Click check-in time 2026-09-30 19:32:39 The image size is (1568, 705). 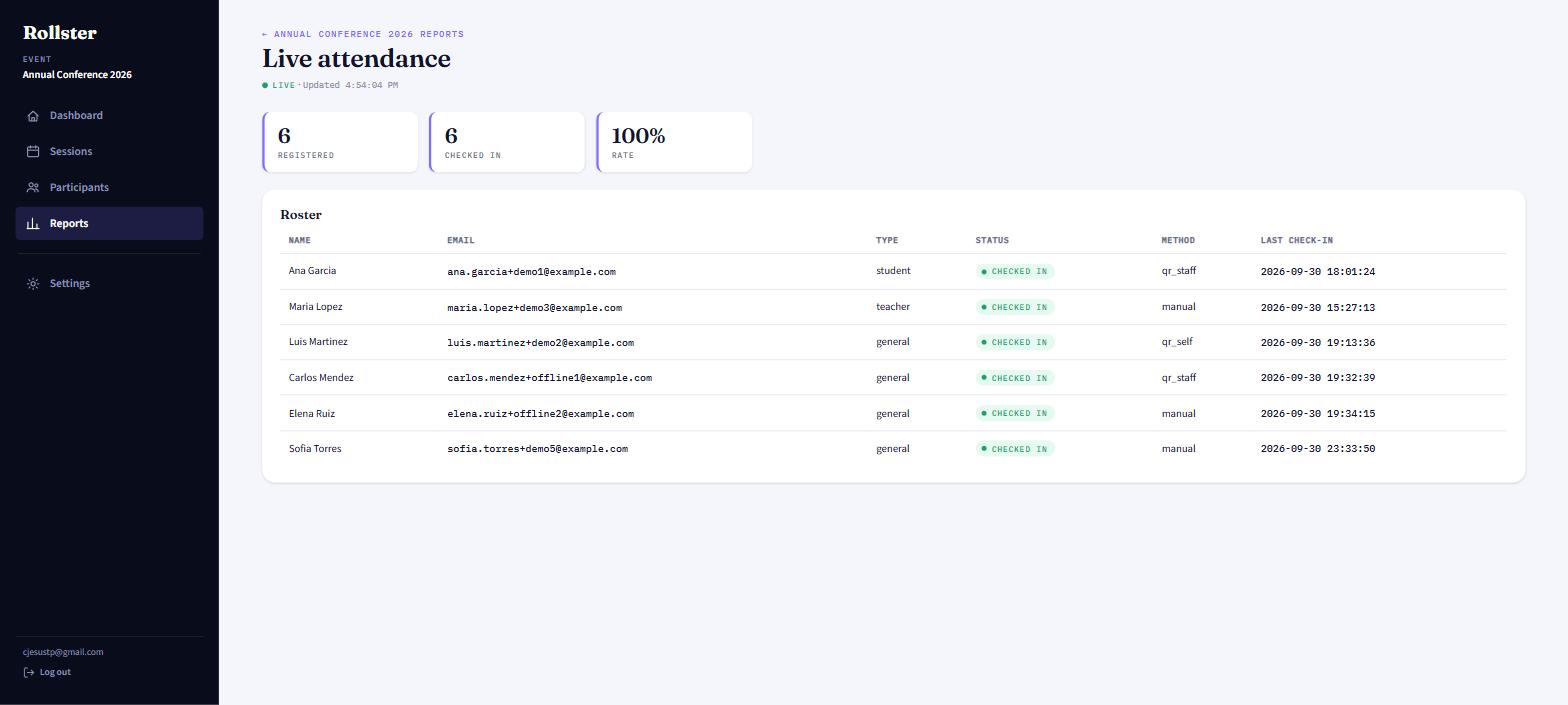pyautogui.click(x=1318, y=378)
